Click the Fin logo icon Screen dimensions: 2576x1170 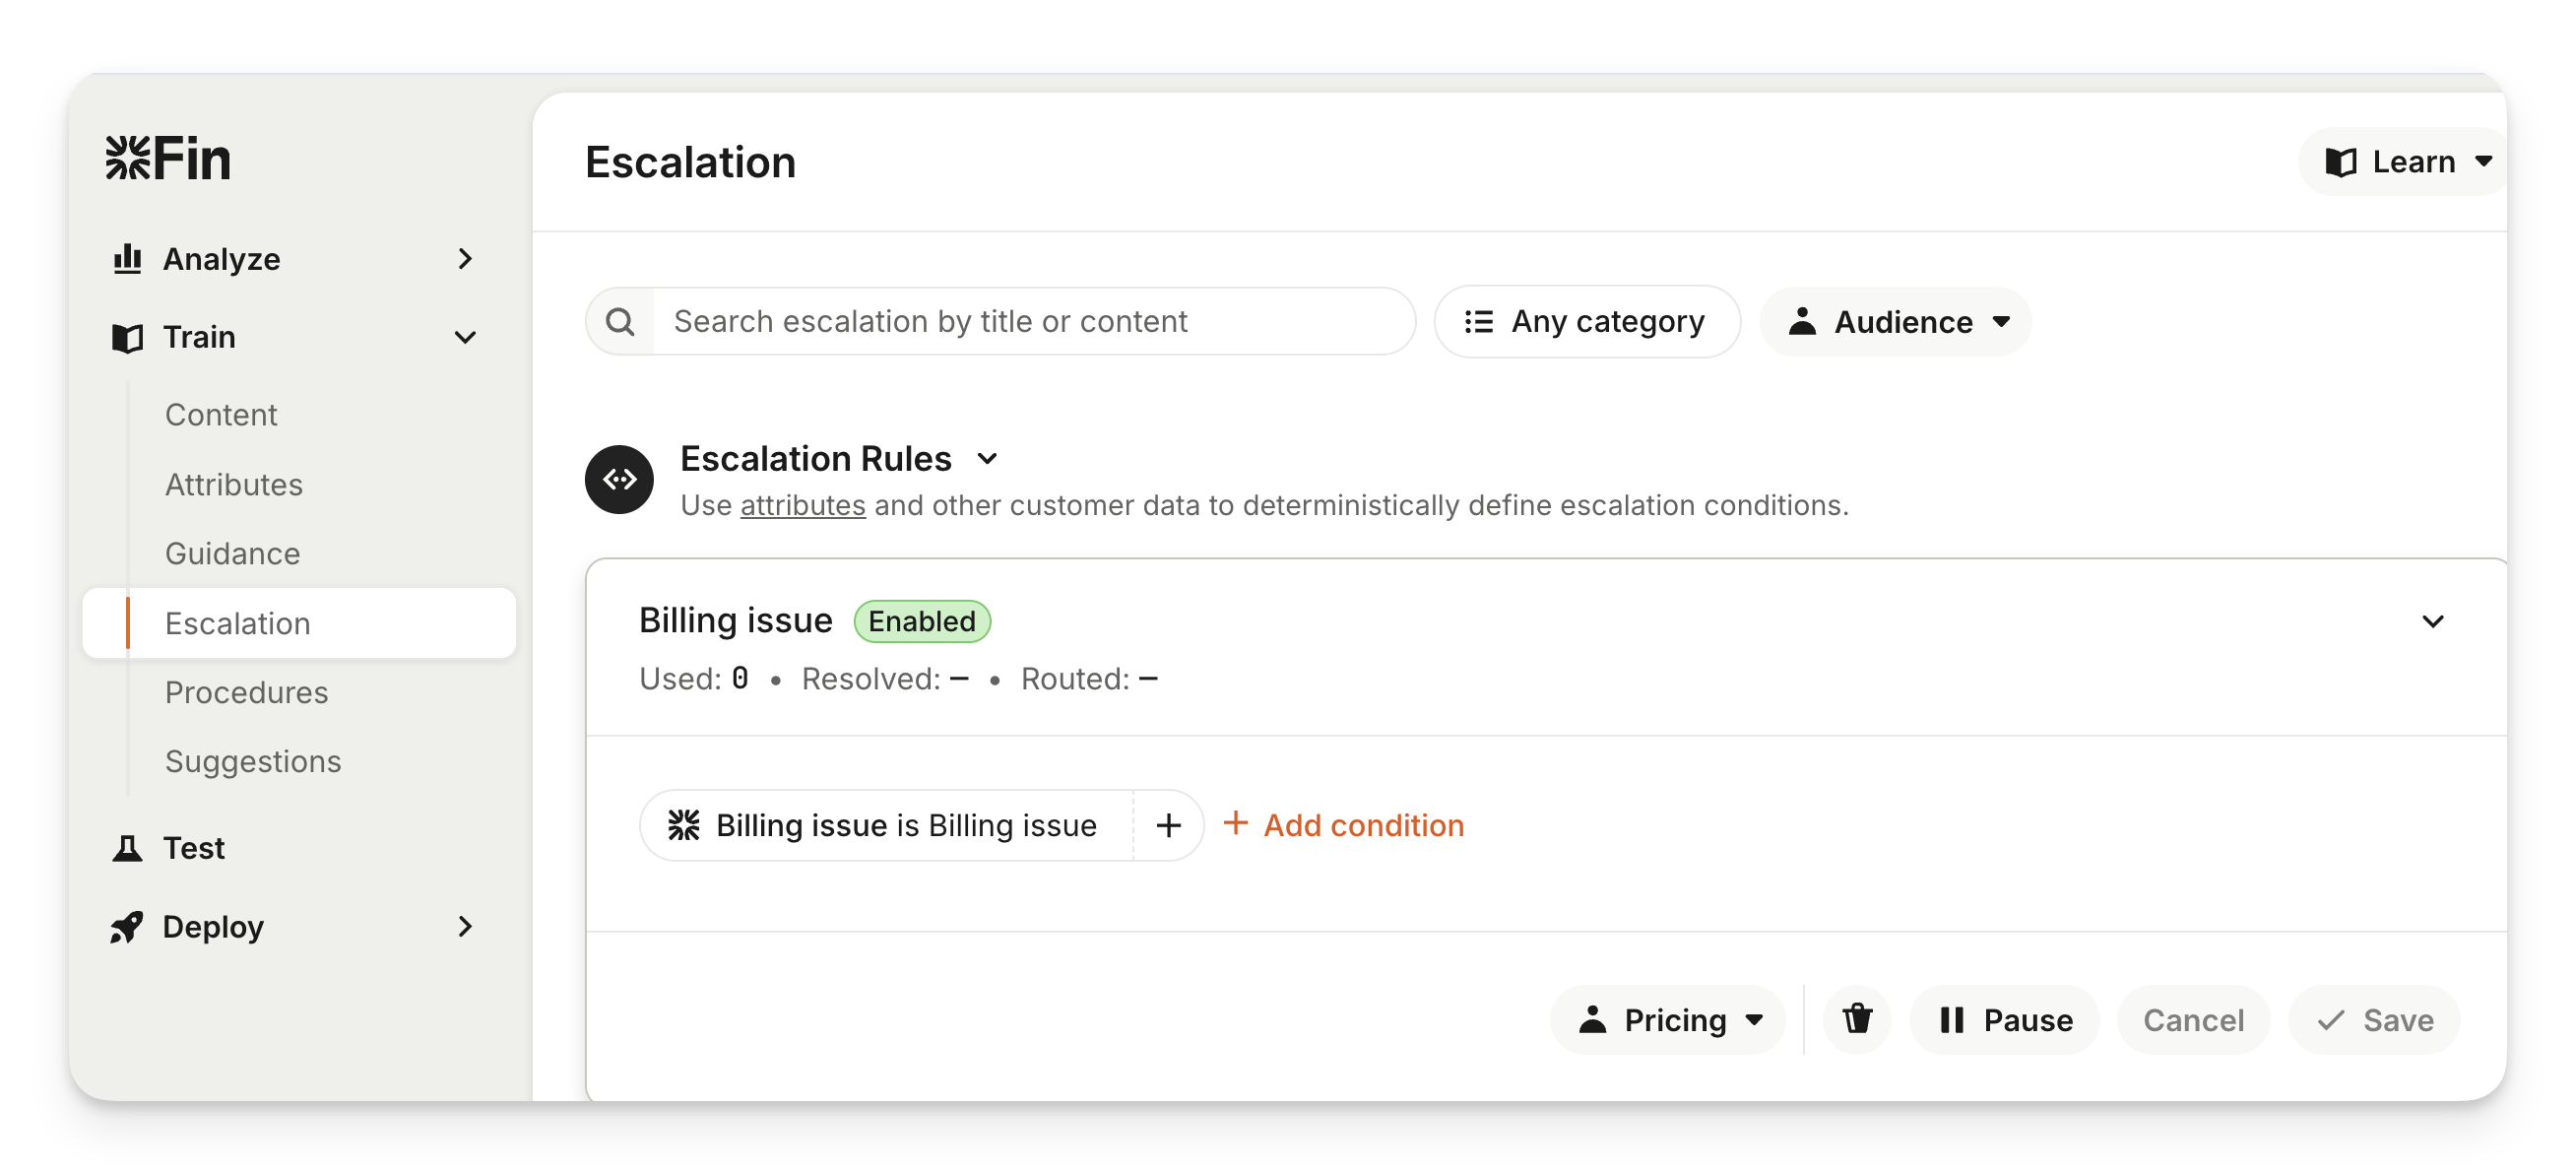(x=128, y=158)
